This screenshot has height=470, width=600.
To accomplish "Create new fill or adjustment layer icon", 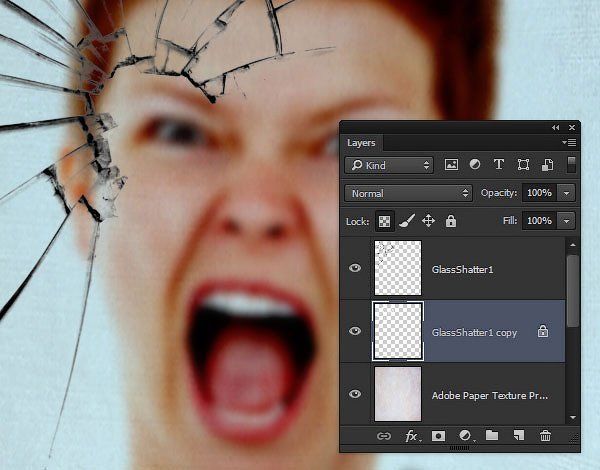I will point(466,436).
